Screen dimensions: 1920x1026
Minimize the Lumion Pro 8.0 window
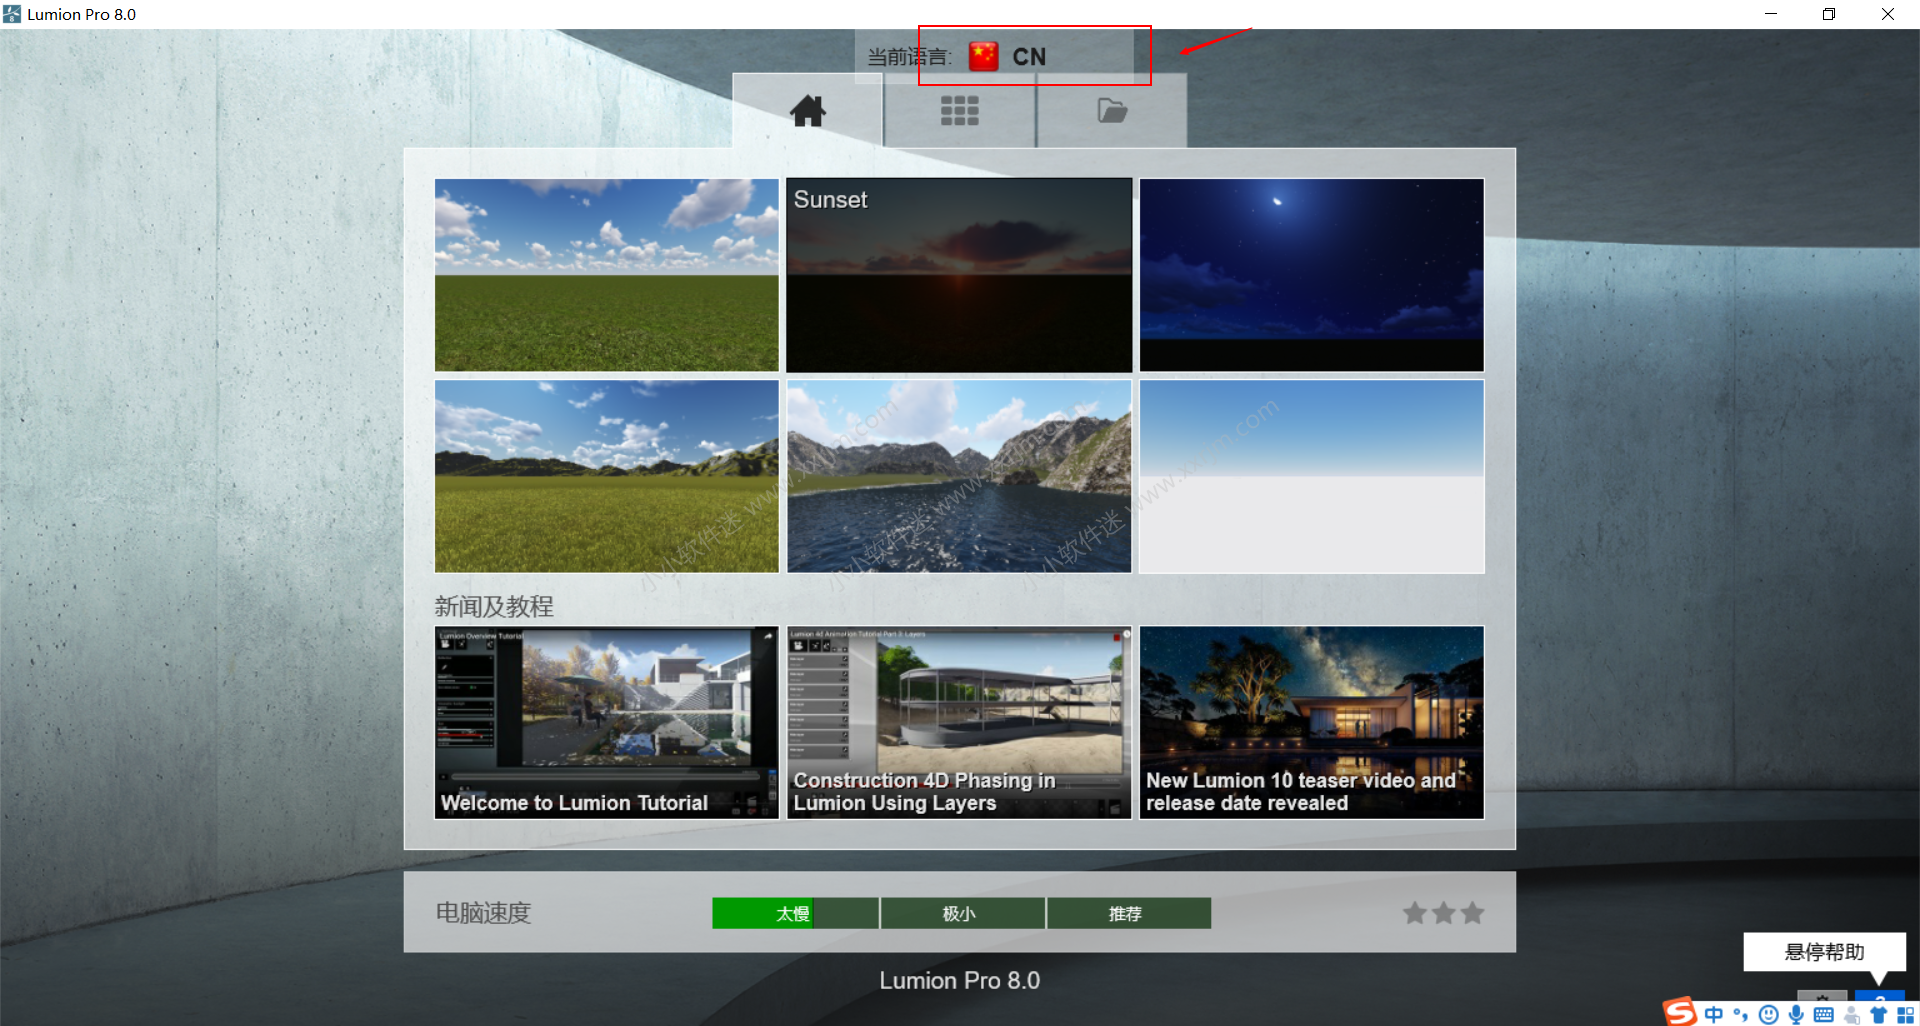1771,14
